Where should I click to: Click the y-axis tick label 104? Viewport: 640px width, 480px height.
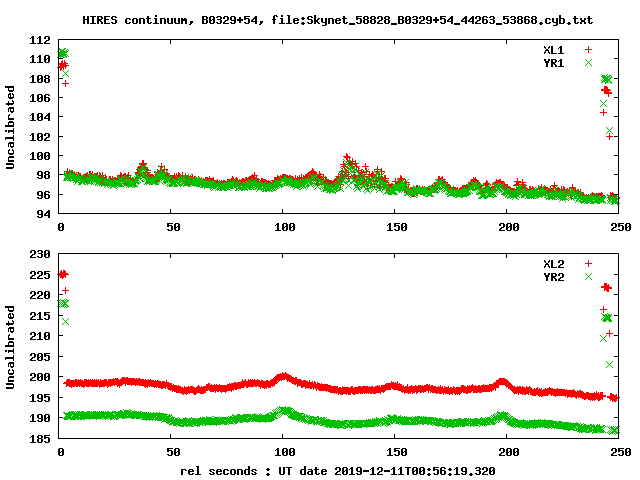pos(40,118)
